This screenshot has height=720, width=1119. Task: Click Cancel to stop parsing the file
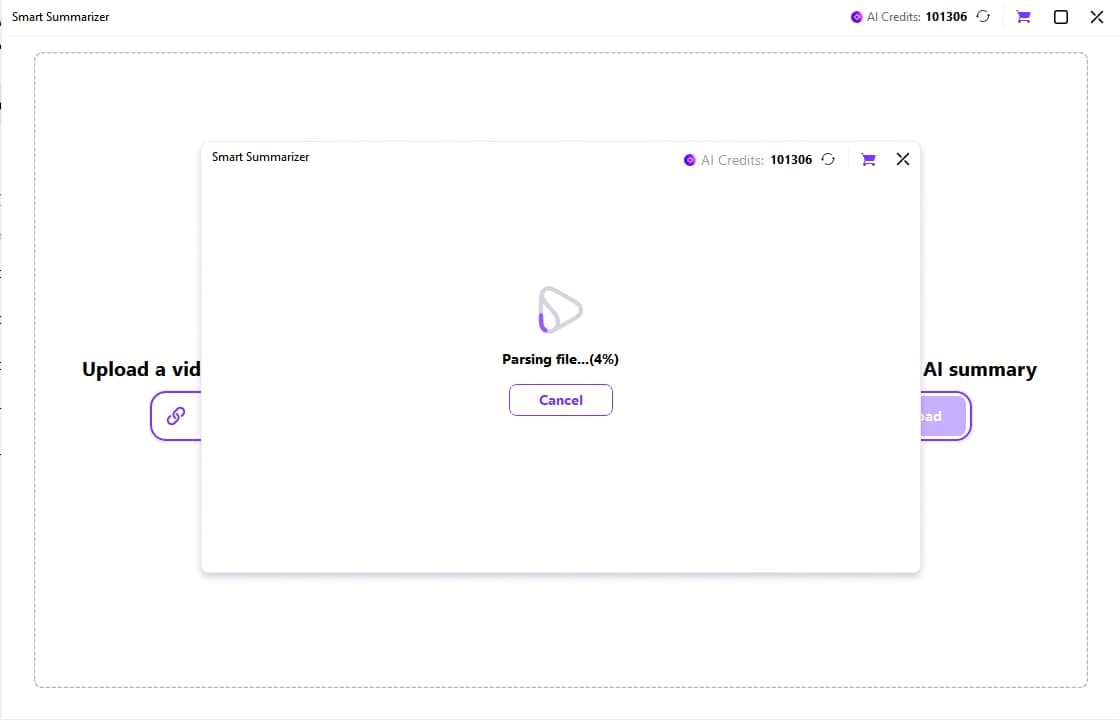coord(560,400)
